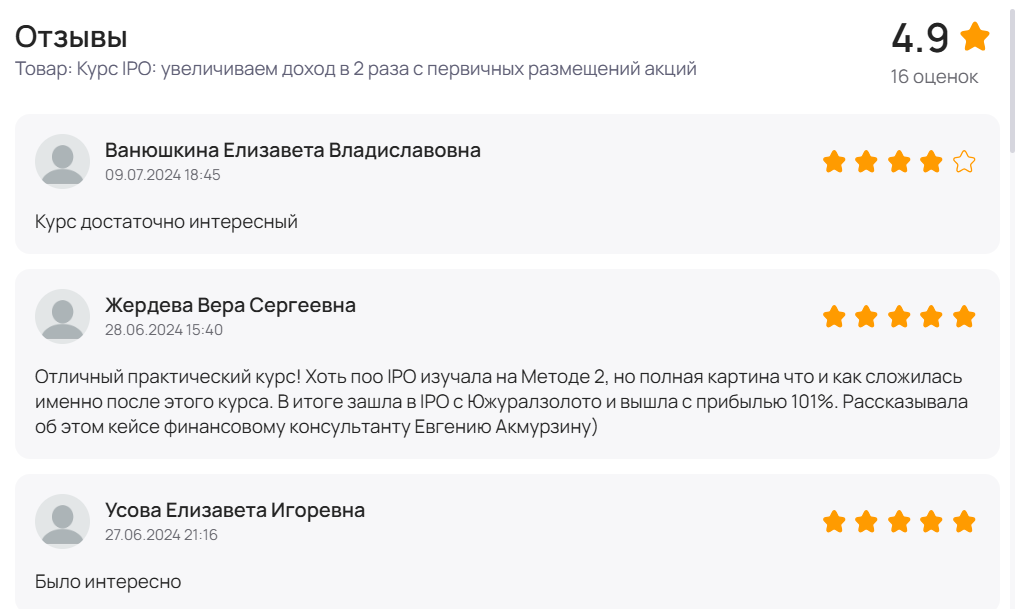Click reviewer name Жердева Вера Сергеевна

(230, 305)
